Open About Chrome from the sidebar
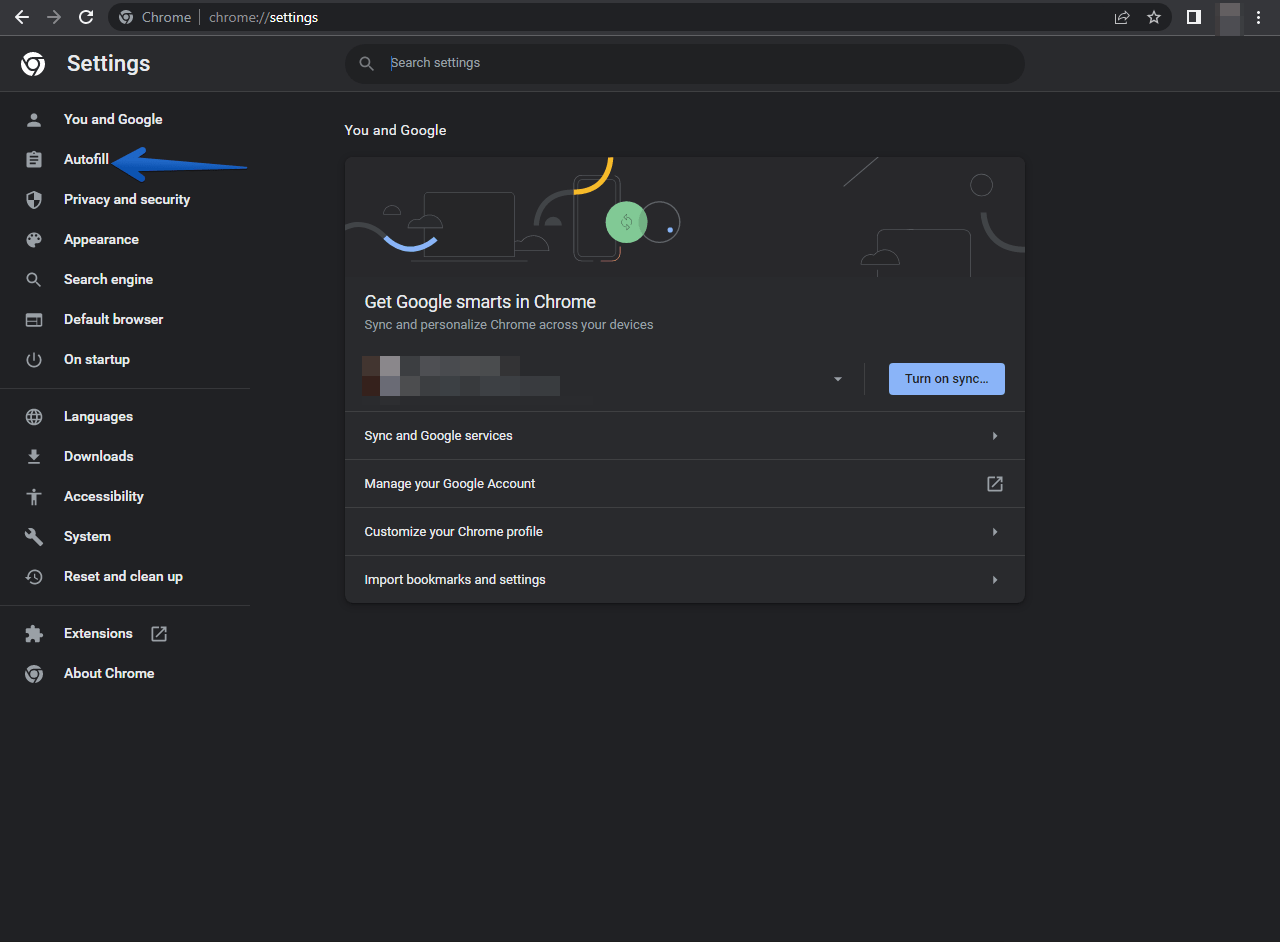Image resolution: width=1280 pixels, height=942 pixels. pyautogui.click(x=109, y=674)
